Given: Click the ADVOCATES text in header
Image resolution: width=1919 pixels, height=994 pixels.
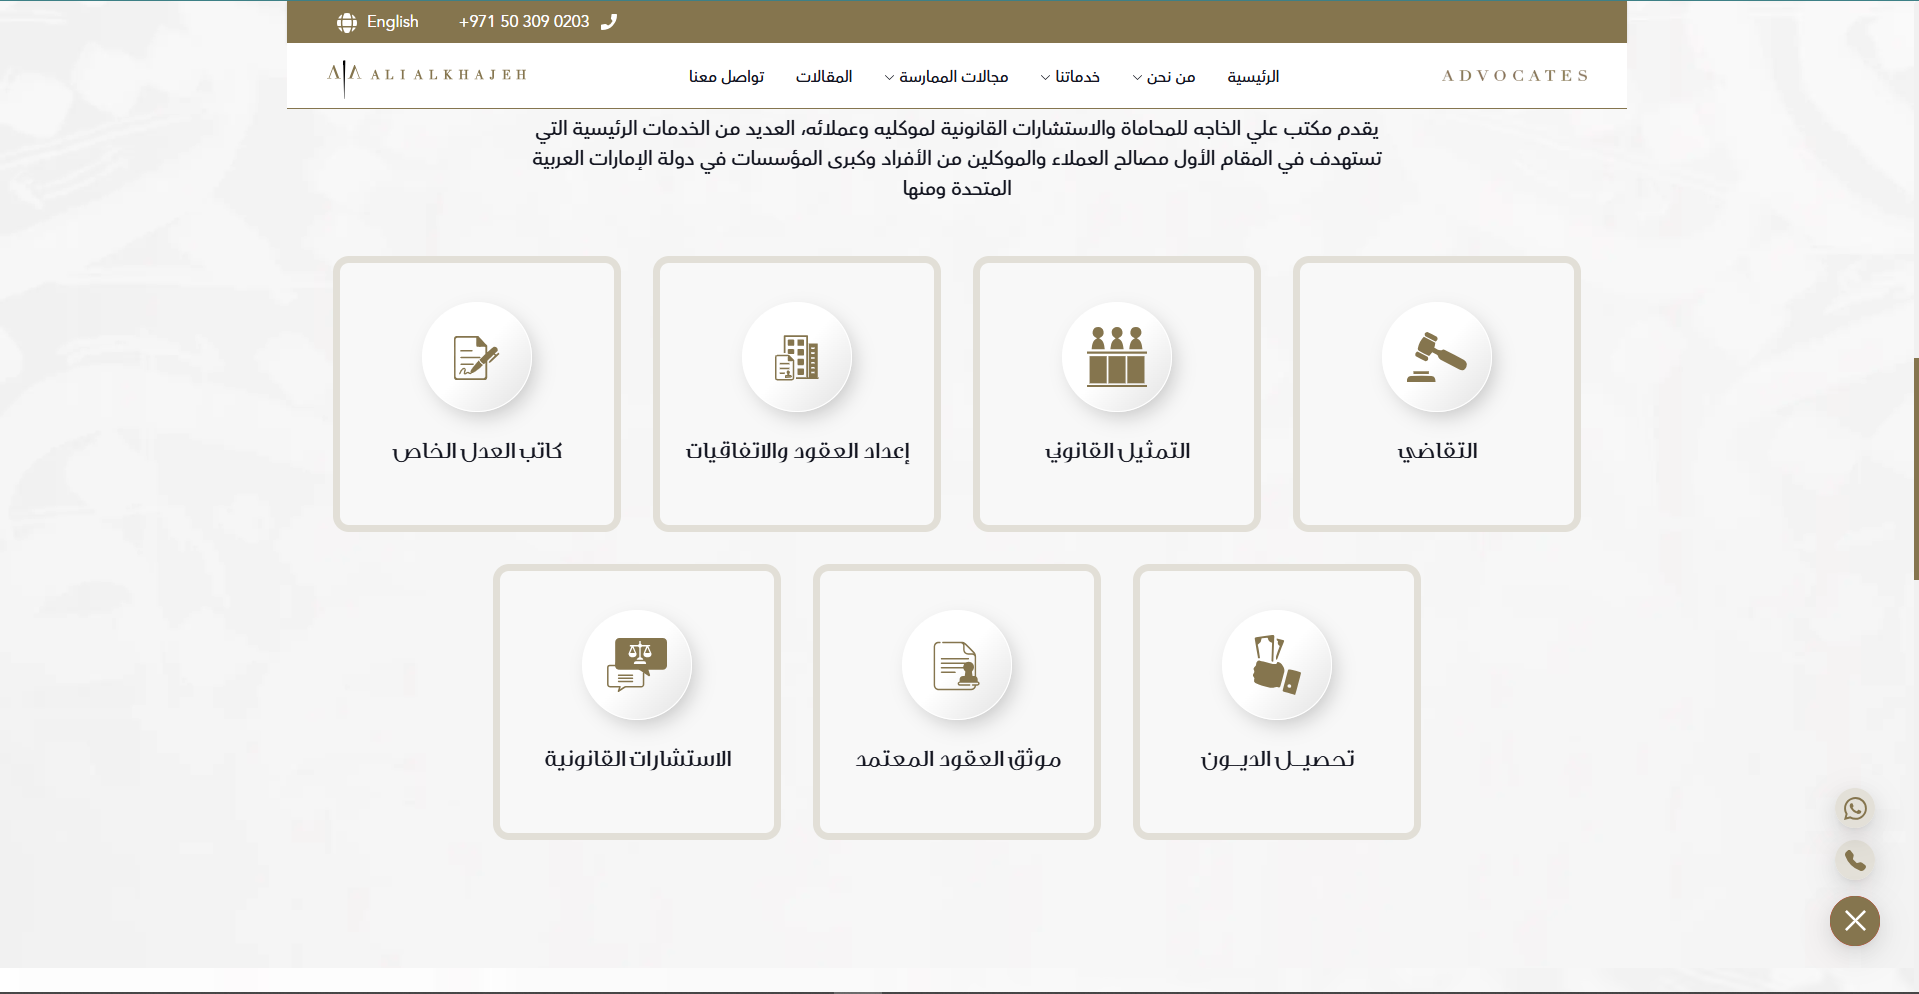Looking at the screenshot, I should (x=1514, y=76).
